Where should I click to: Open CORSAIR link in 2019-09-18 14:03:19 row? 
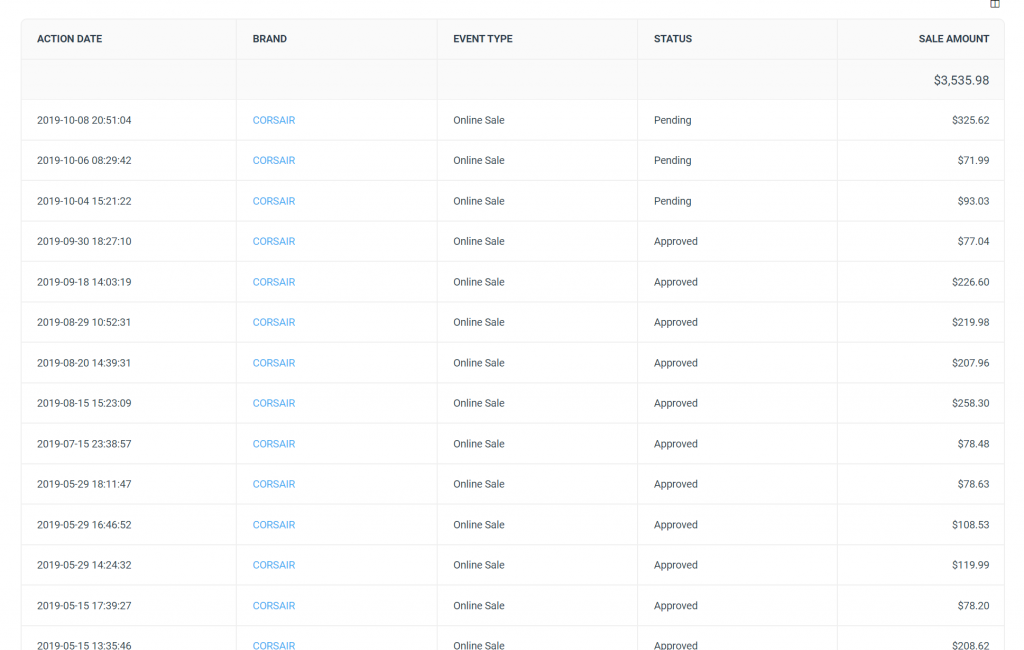[x=274, y=282]
